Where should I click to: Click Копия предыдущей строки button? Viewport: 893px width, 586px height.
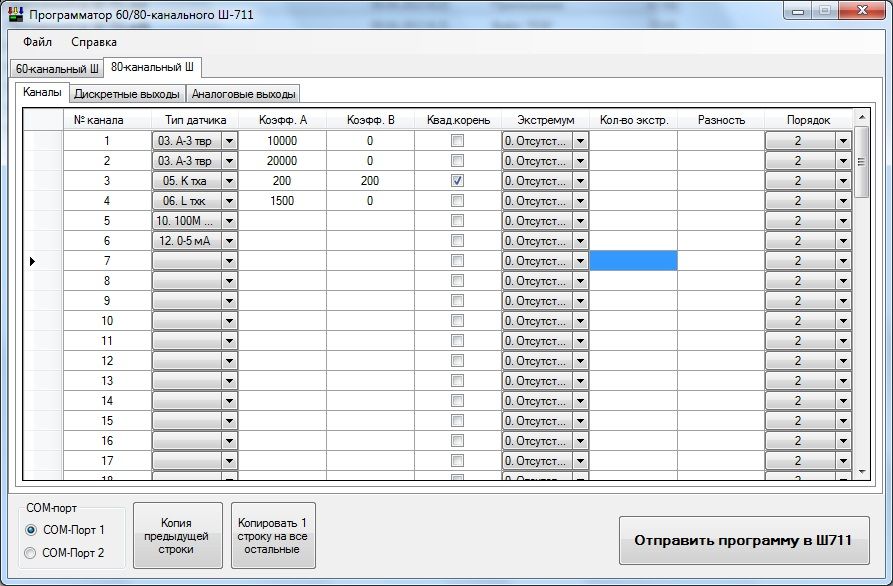pyautogui.click(x=177, y=536)
